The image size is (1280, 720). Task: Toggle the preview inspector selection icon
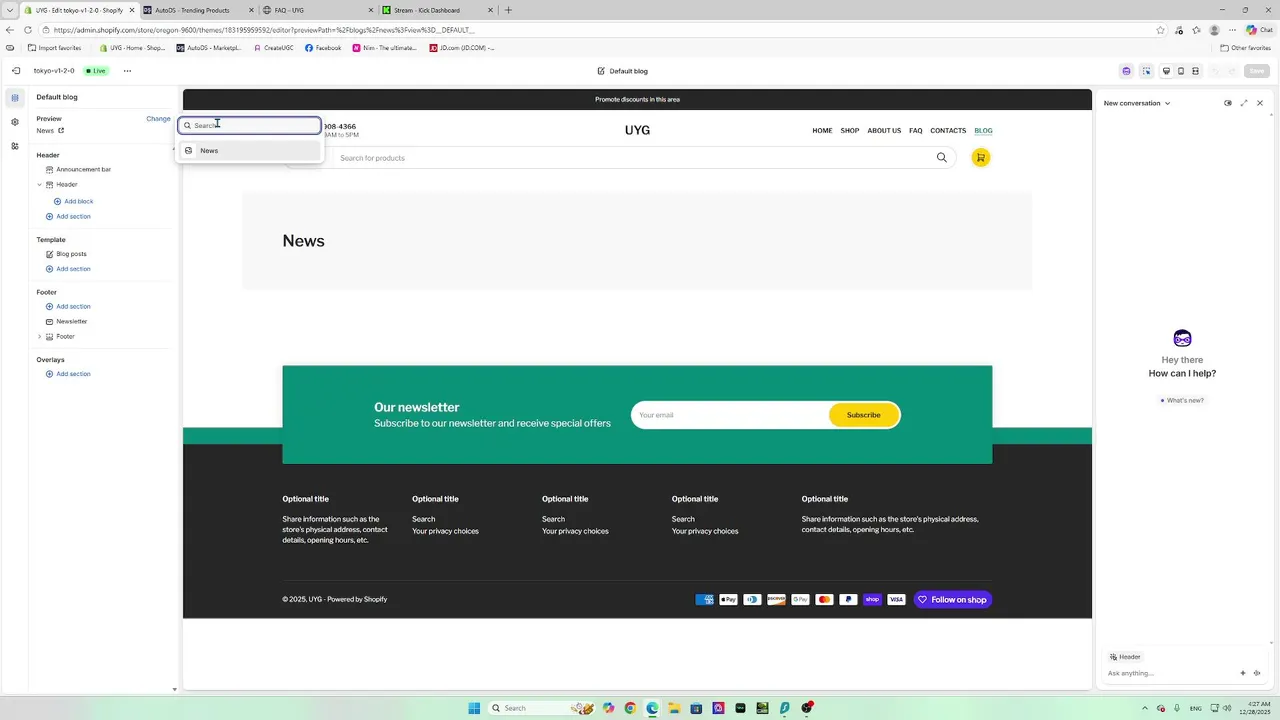coord(1146,71)
